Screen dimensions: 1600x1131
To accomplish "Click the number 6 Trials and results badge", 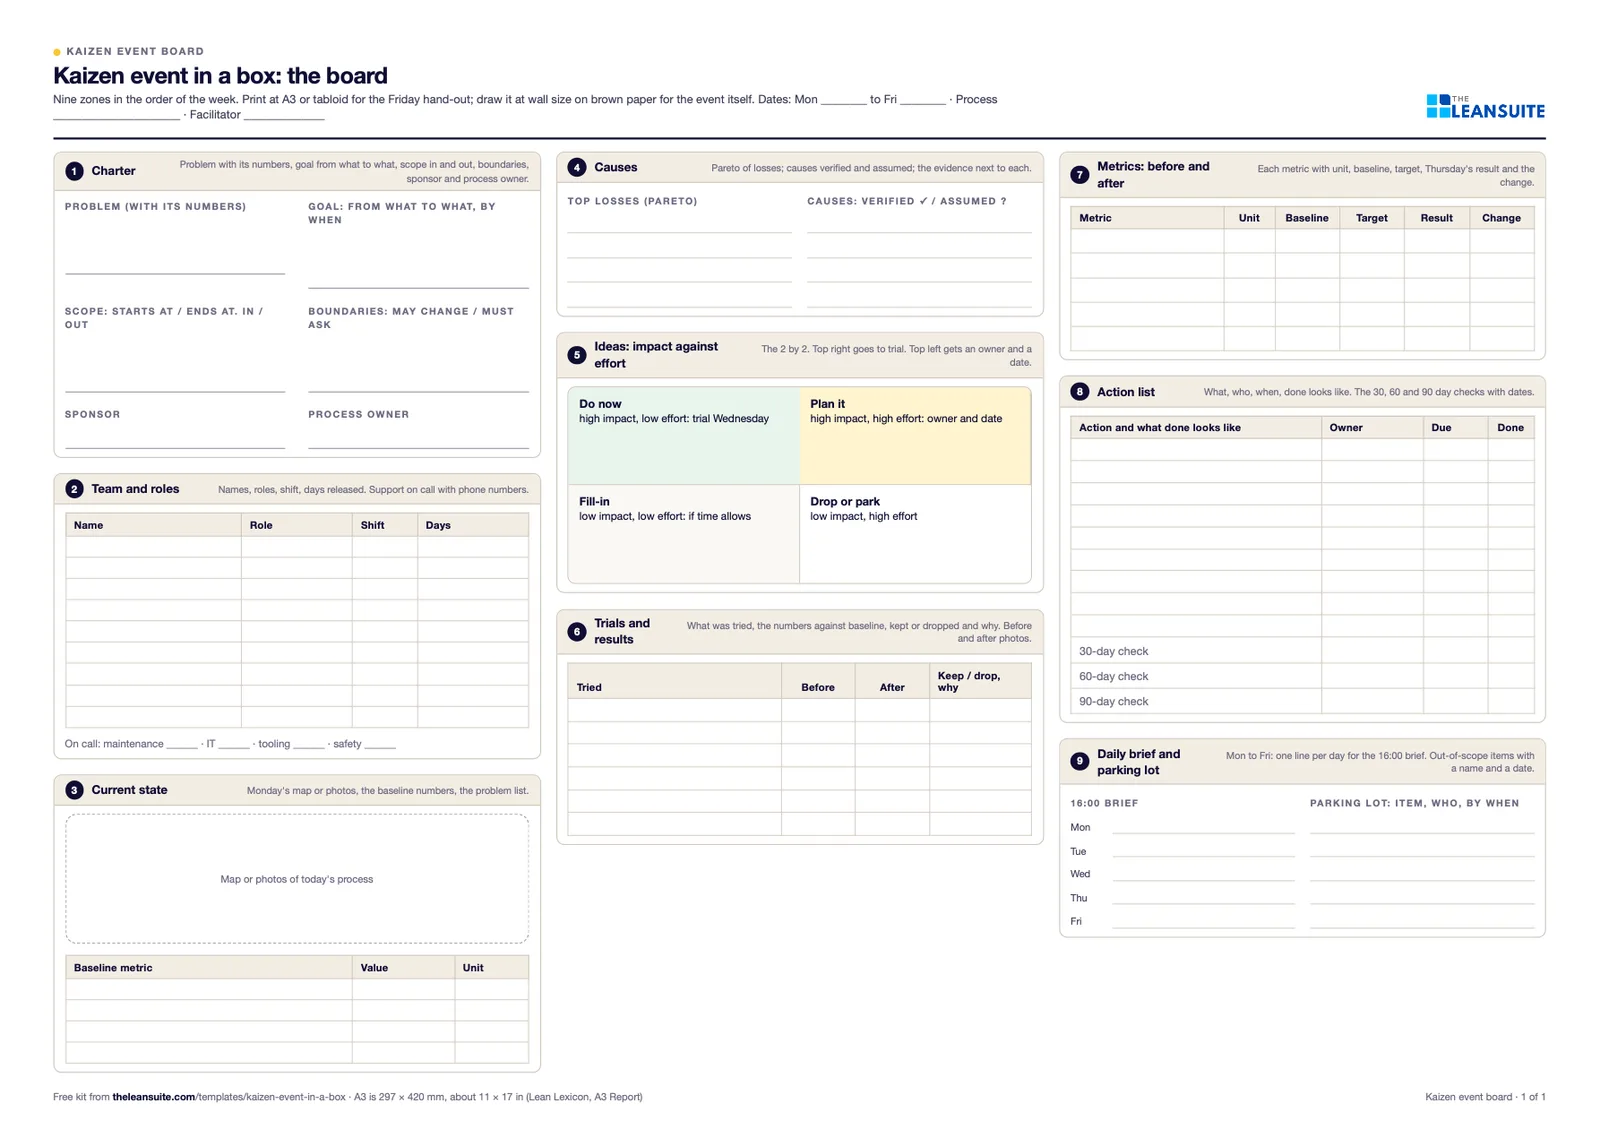I will 577,632.
